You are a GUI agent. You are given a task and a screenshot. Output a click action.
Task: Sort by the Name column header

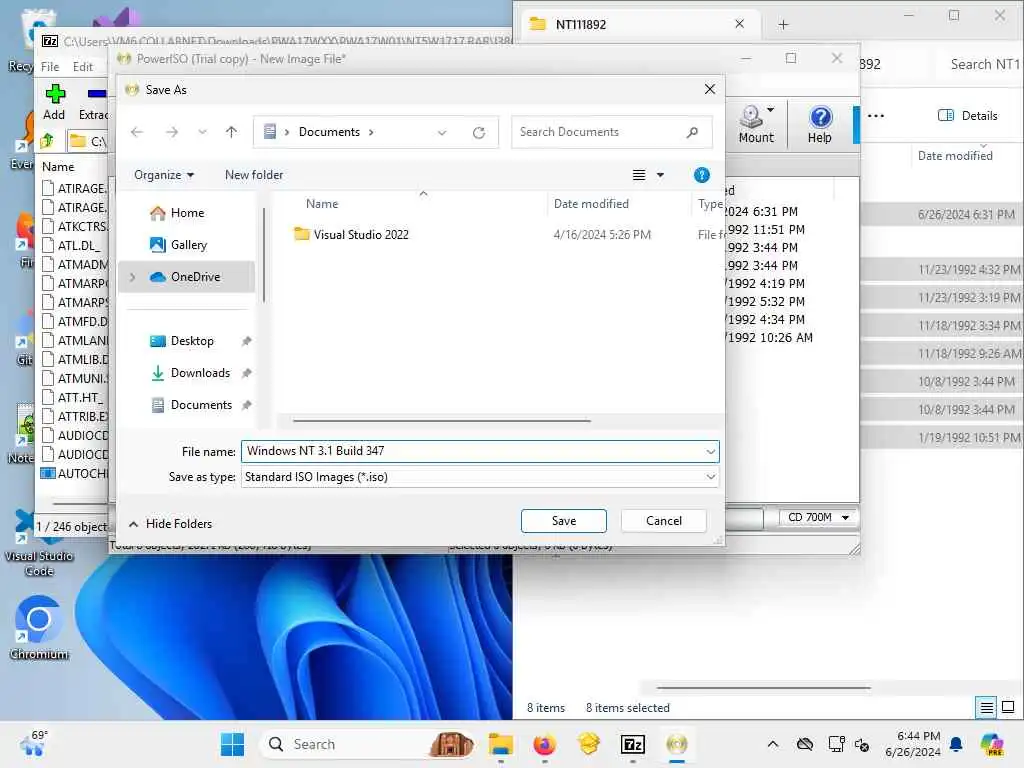click(322, 204)
